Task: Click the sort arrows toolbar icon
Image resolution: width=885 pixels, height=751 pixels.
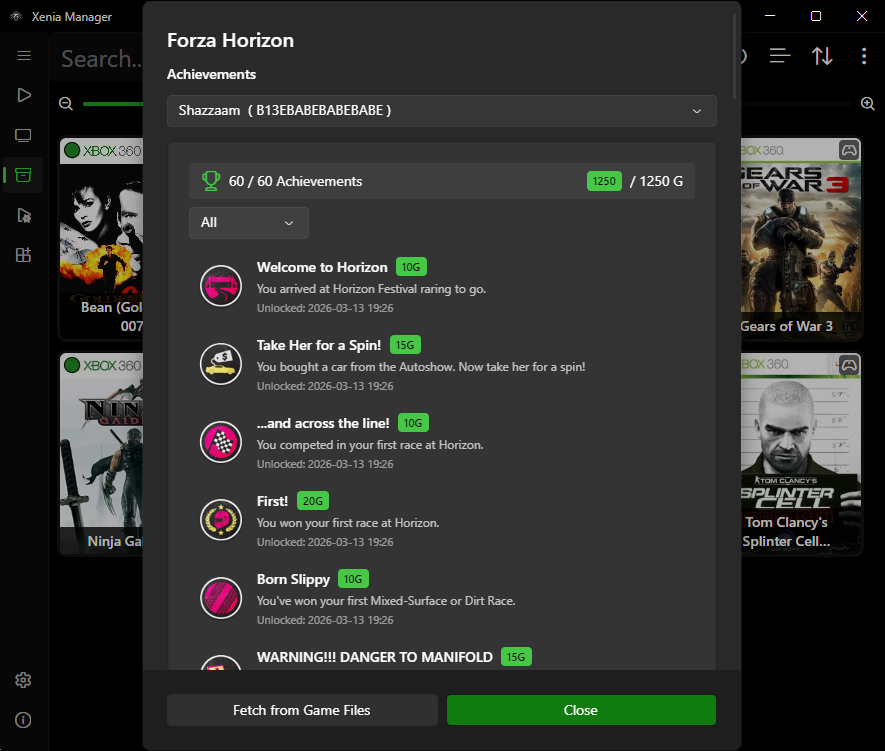Action: tap(822, 55)
